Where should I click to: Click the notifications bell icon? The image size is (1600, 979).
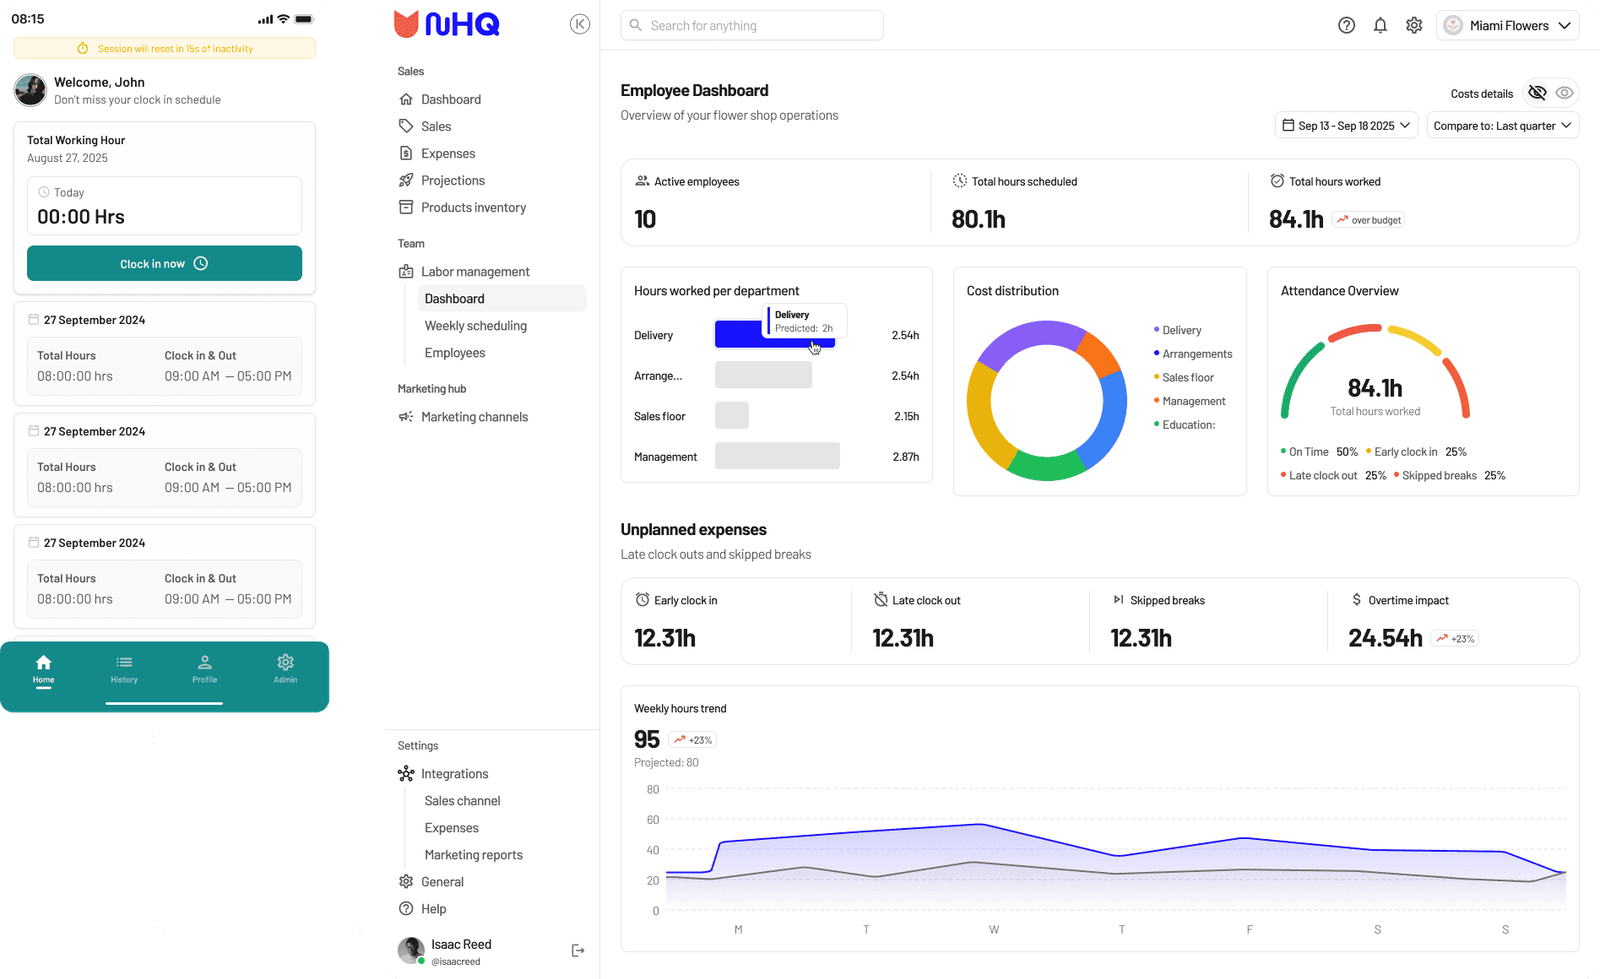(1380, 26)
